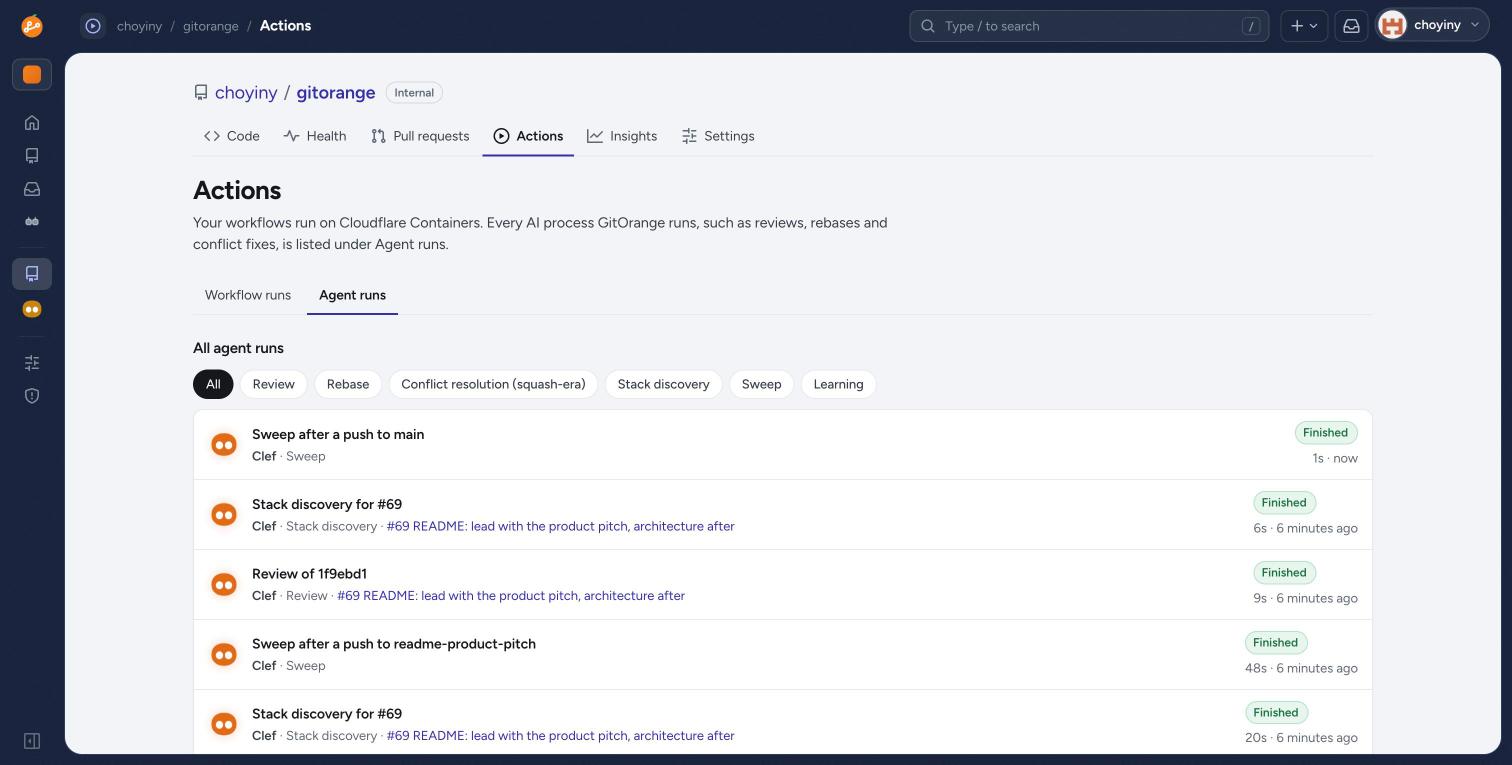Open the plus create-new dropdown
This screenshot has height=765, width=1512.
[x=1304, y=26]
